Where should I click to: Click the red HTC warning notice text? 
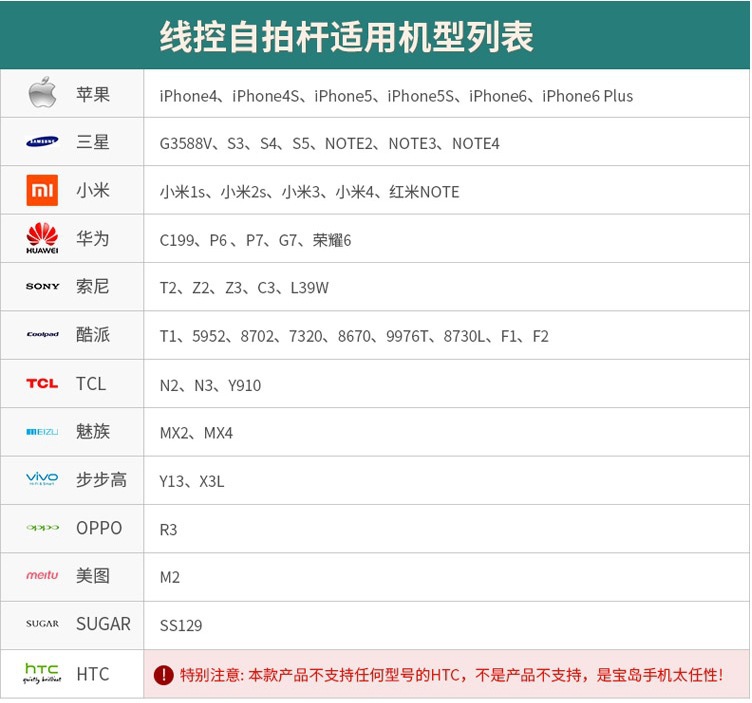451,675
